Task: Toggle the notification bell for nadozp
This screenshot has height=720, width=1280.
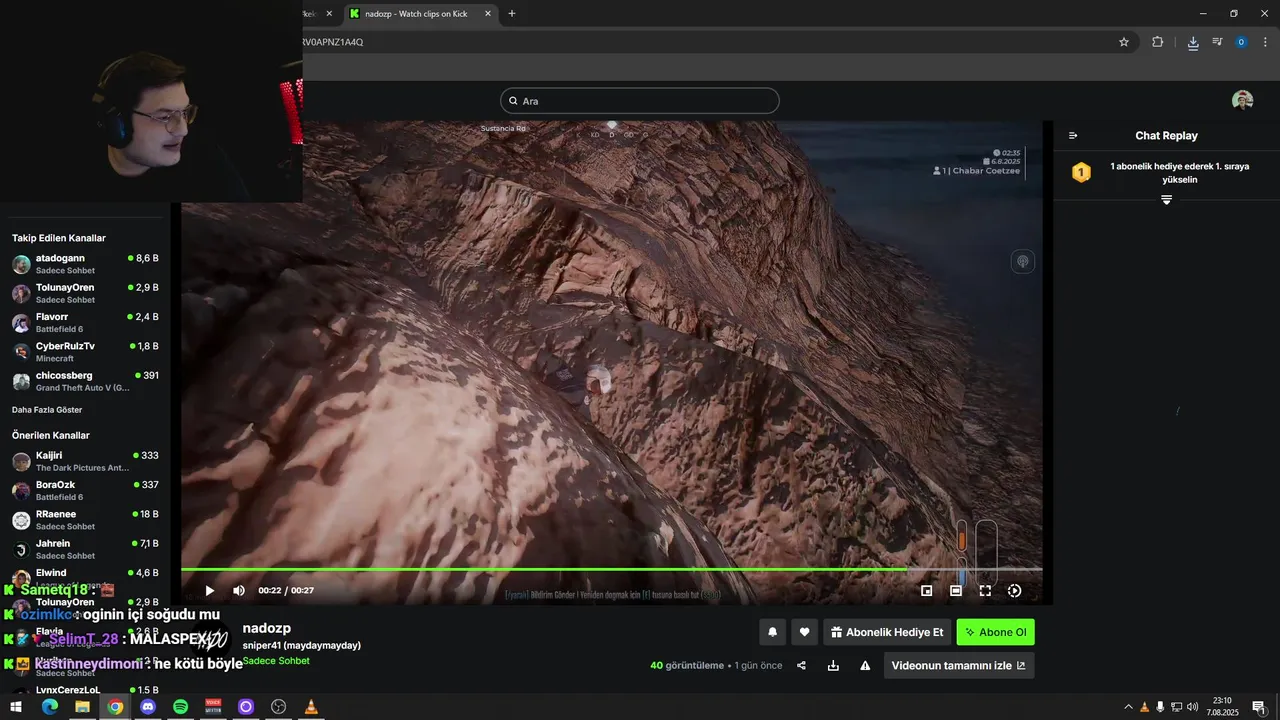Action: tap(772, 632)
